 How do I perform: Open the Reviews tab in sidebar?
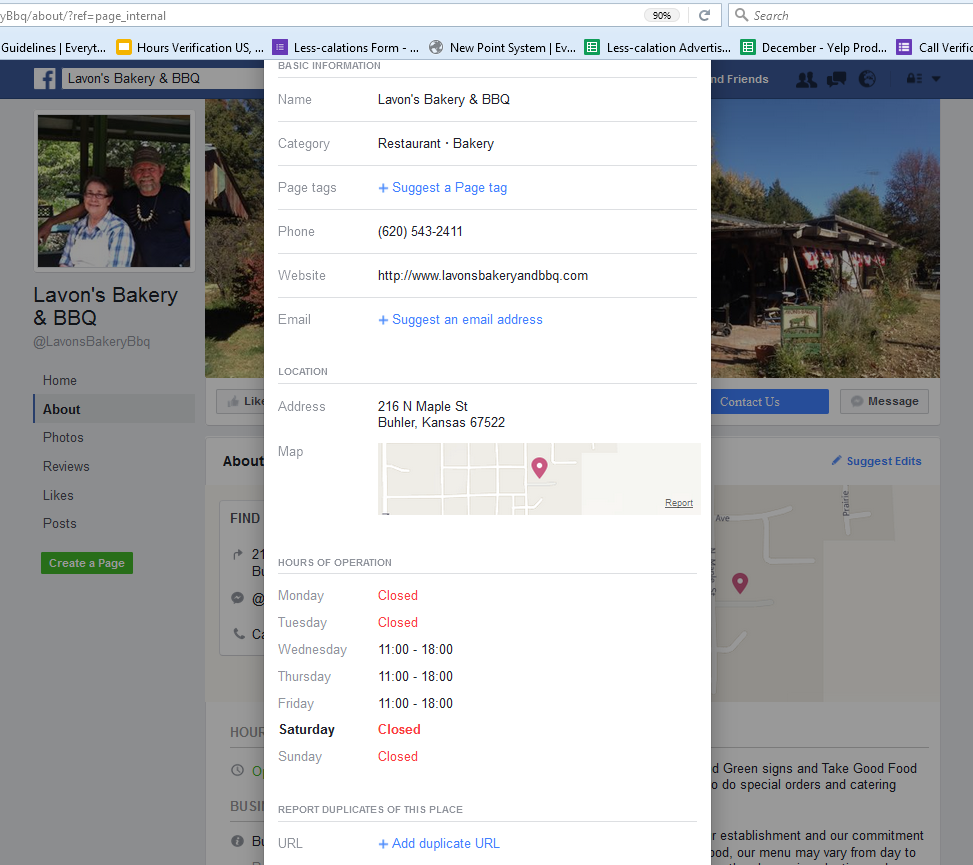66,467
